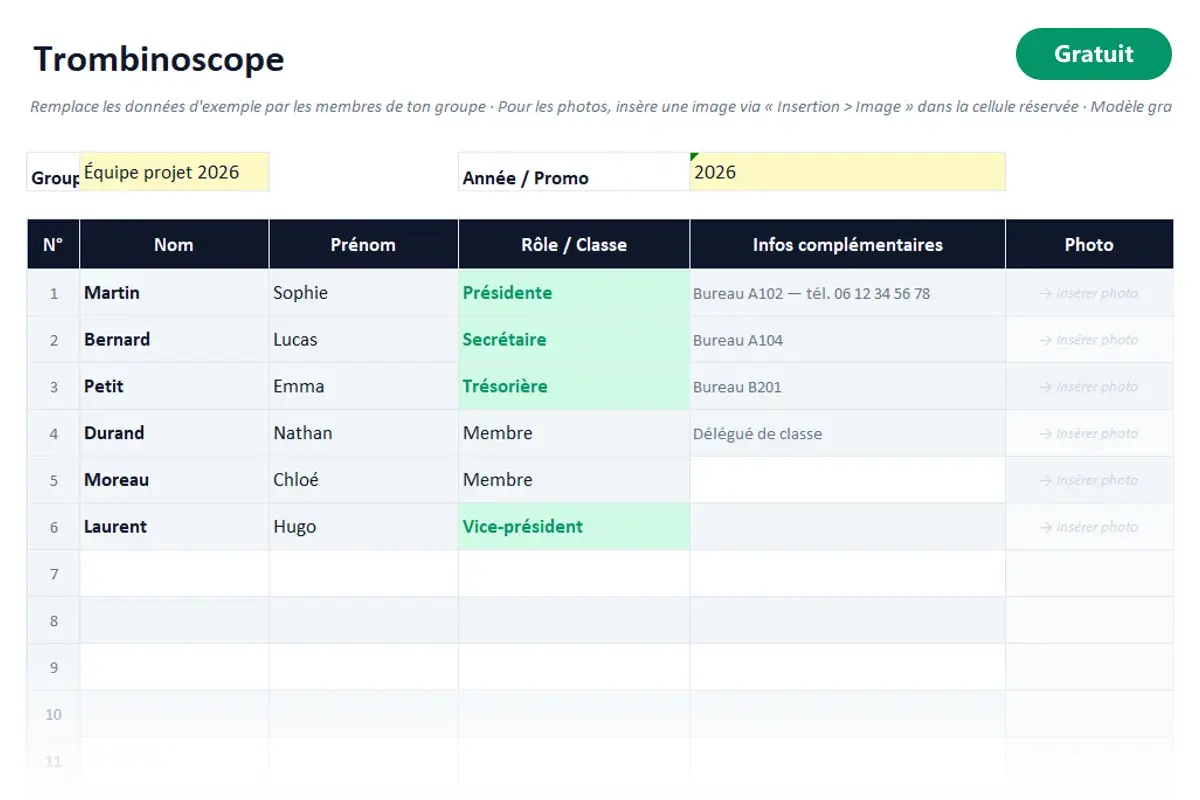Screen dimensions: 1200x800
Task: Select the first name Lucas
Action: 363,340
